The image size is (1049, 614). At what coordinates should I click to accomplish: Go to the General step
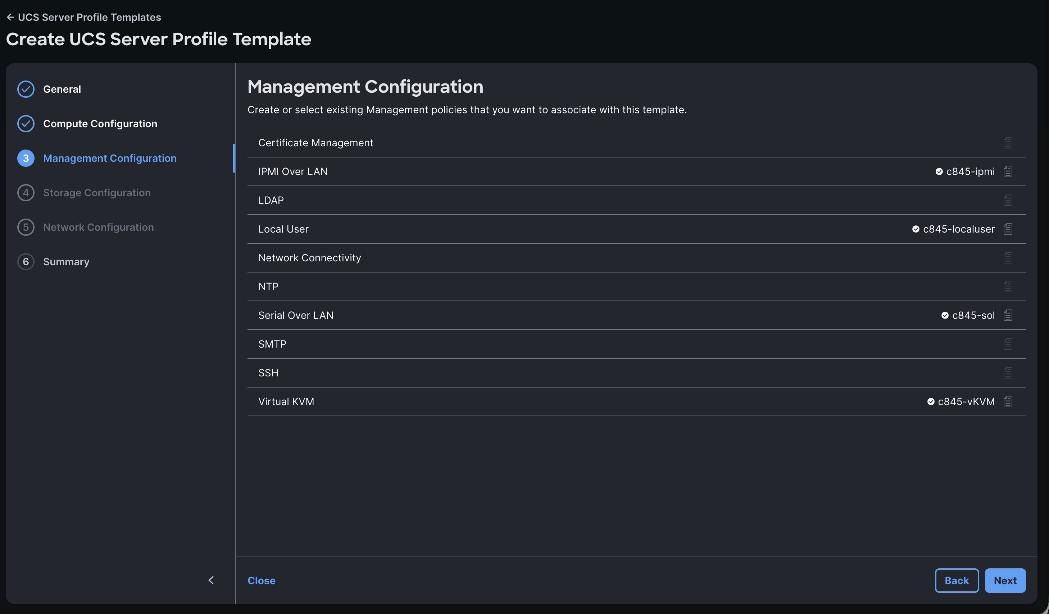[62, 89]
